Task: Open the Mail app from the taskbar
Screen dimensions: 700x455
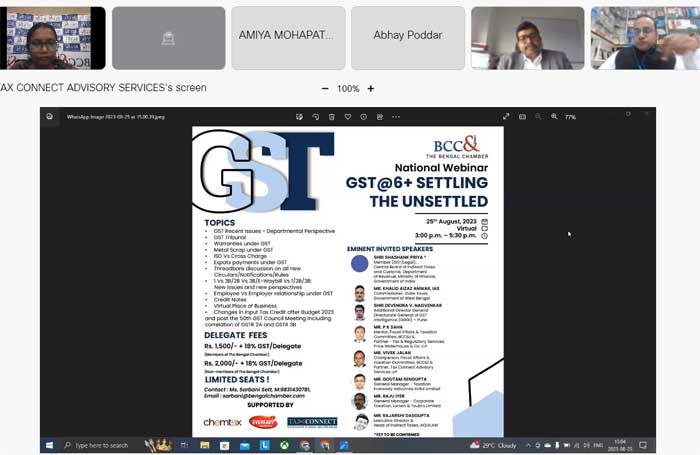Action: (x=245, y=445)
